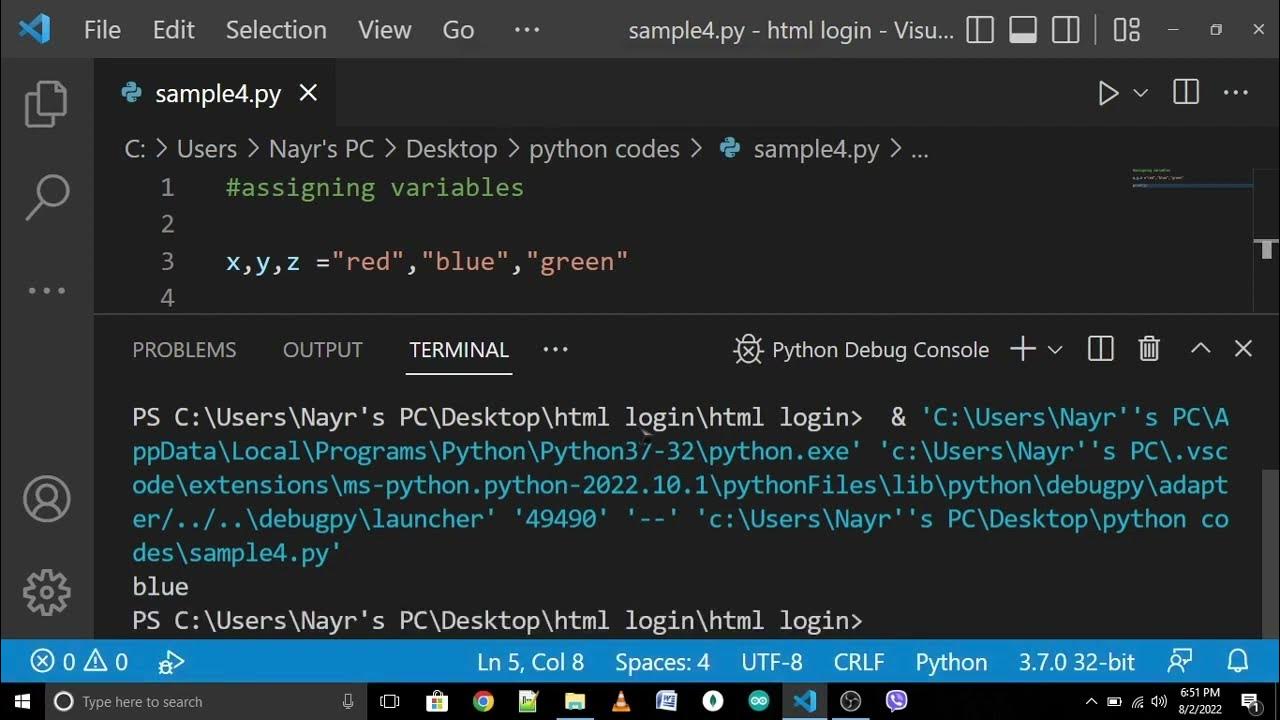This screenshot has height=720, width=1280.
Task: Click the Ln 5, Col 8 cursor position
Action: (530, 662)
